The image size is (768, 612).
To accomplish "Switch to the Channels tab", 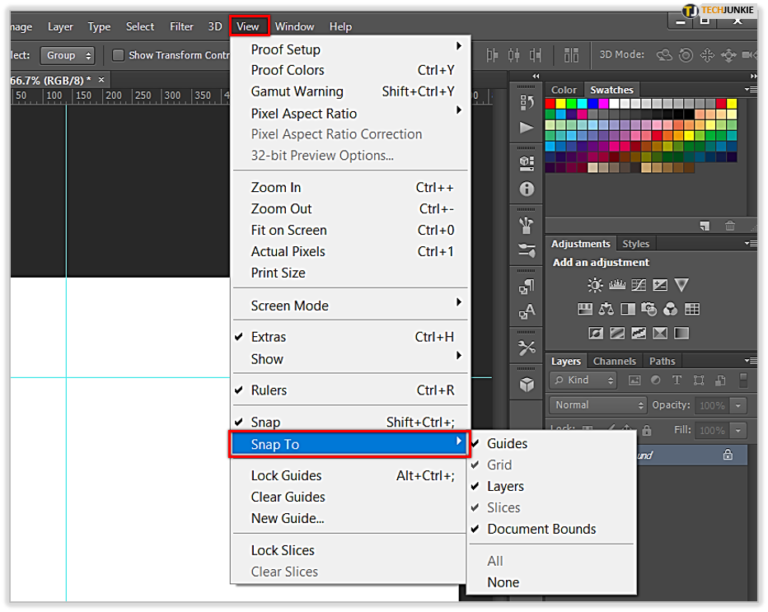I will tap(614, 361).
